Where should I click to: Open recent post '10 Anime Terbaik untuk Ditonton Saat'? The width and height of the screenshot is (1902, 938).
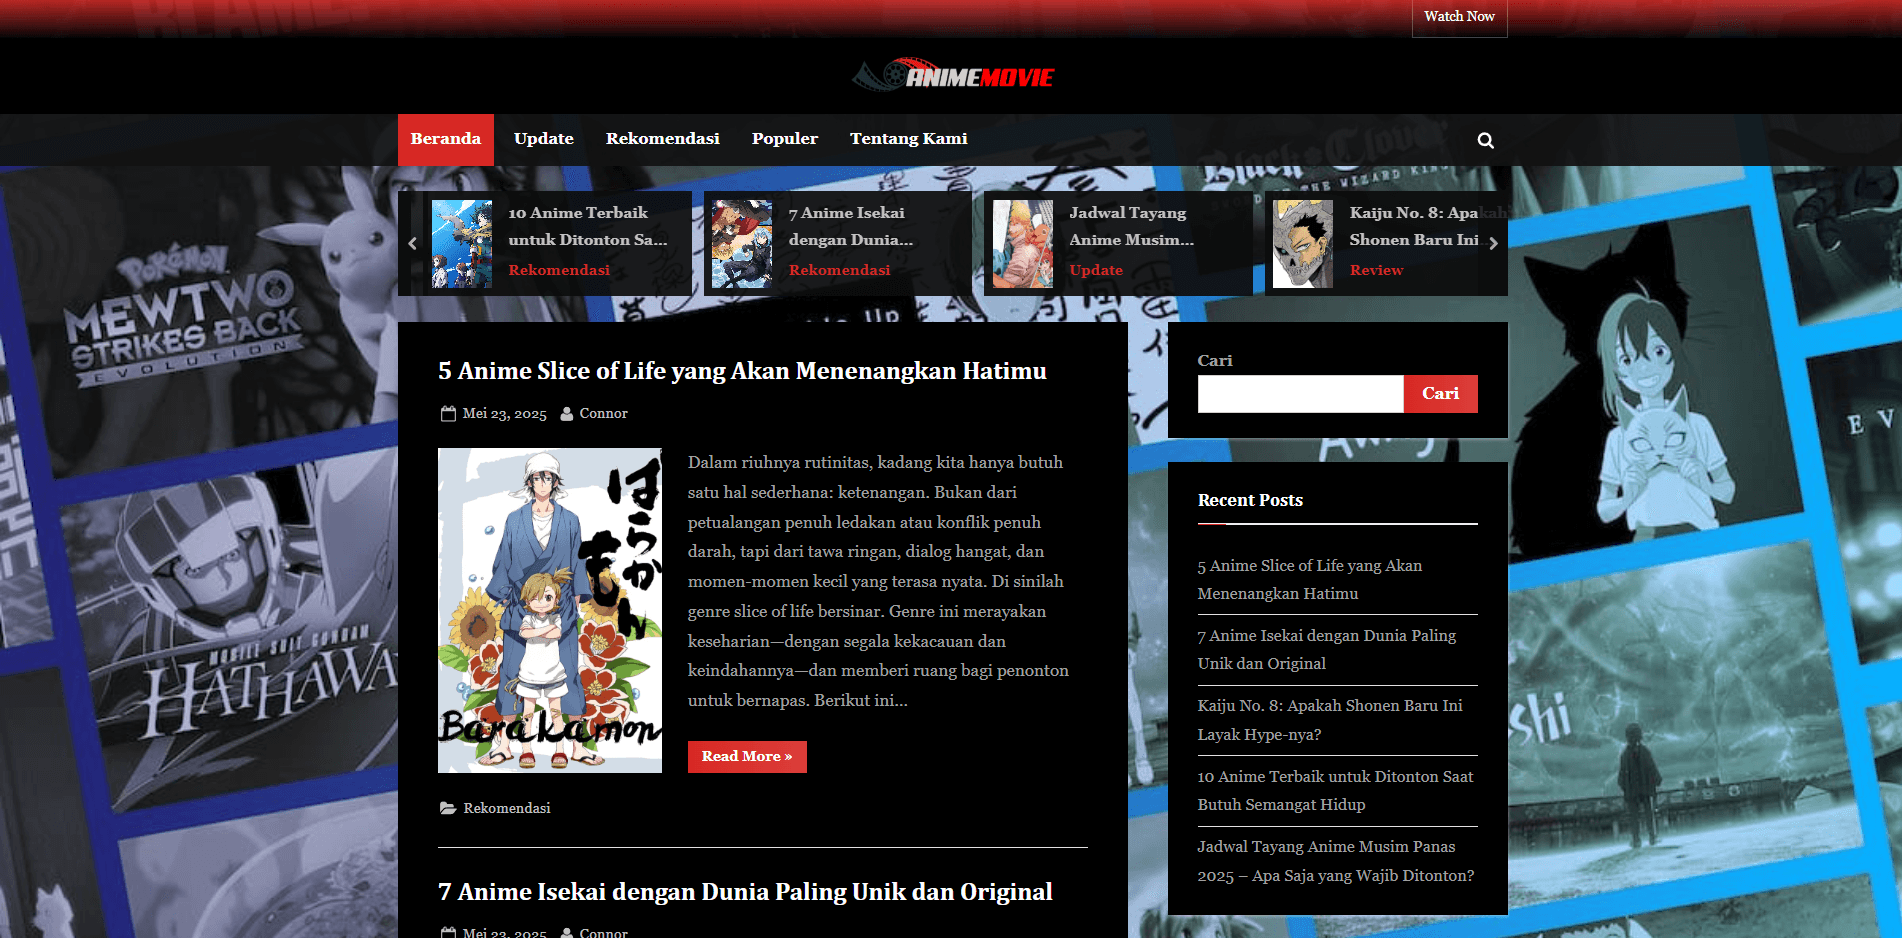1336,791
